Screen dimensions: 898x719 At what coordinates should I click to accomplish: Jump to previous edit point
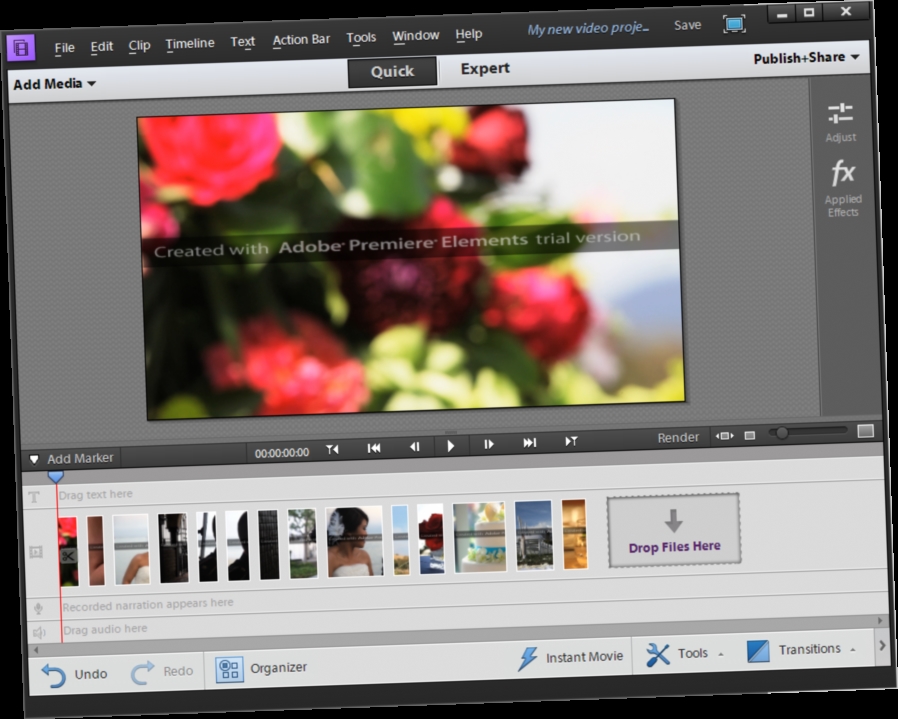coord(332,450)
